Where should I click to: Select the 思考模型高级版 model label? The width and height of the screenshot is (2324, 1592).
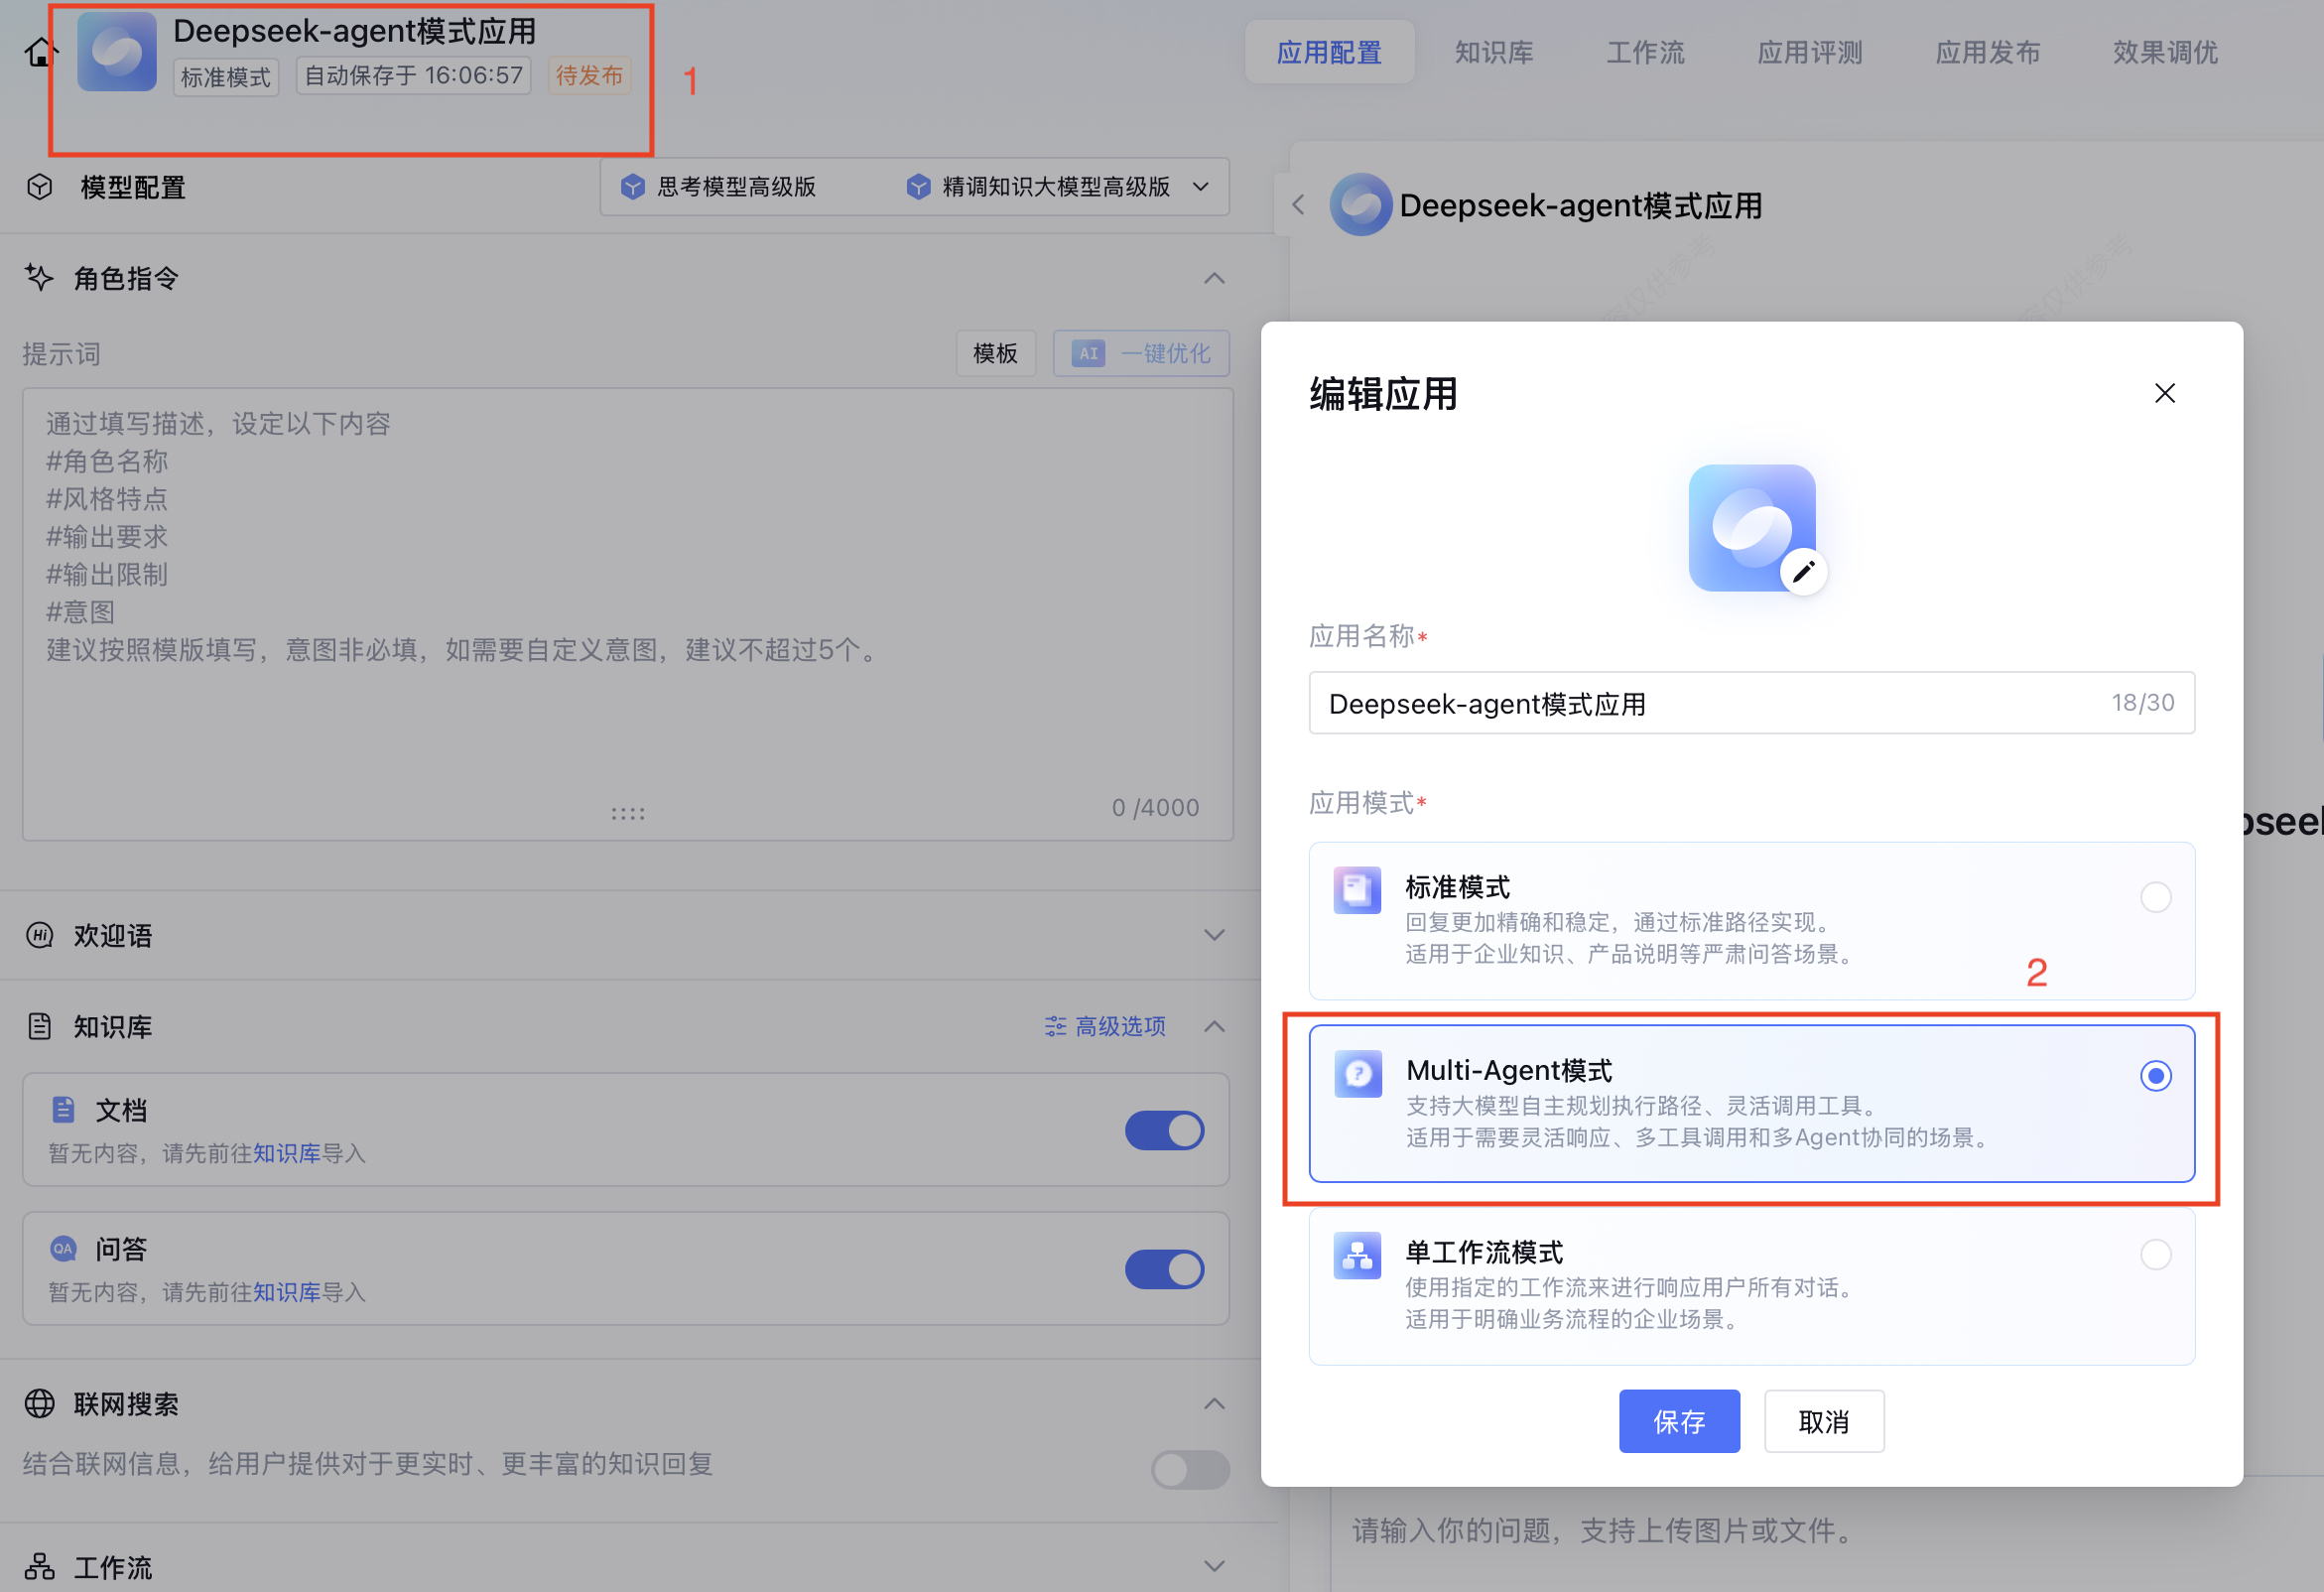tap(736, 187)
